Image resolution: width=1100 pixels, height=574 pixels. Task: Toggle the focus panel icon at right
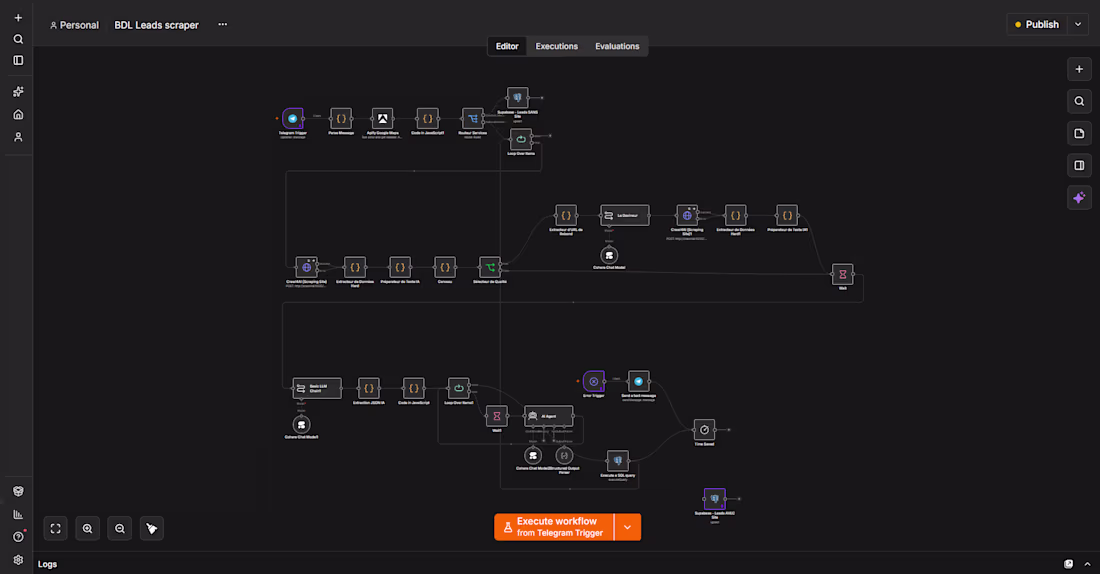[1079, 166]
